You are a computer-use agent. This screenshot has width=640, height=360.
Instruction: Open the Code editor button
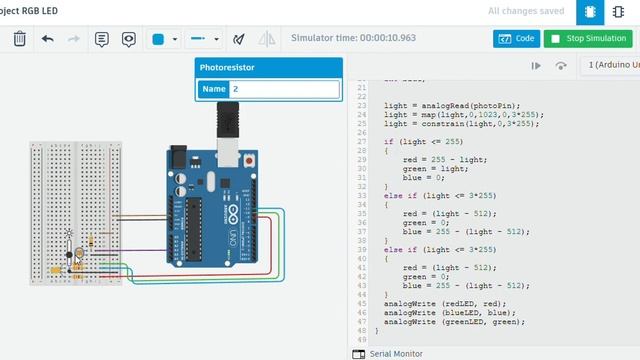516,38
